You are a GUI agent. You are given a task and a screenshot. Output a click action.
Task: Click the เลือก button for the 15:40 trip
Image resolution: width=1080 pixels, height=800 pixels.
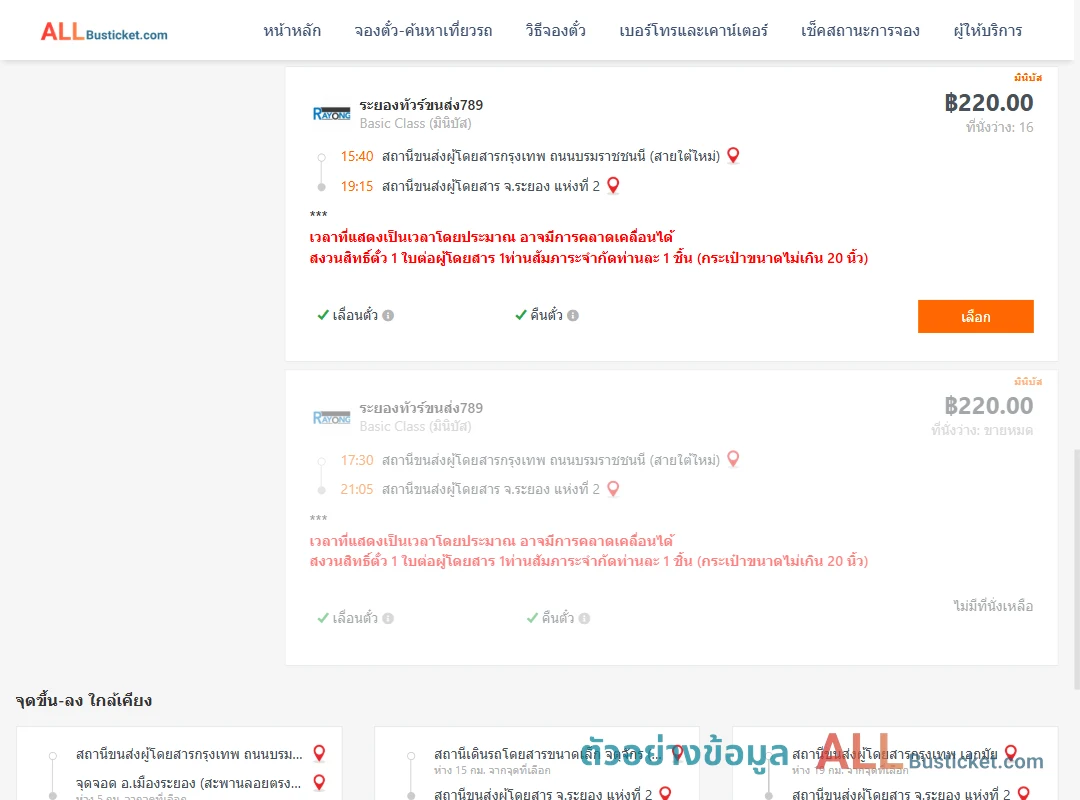click(x=975, y=316)
